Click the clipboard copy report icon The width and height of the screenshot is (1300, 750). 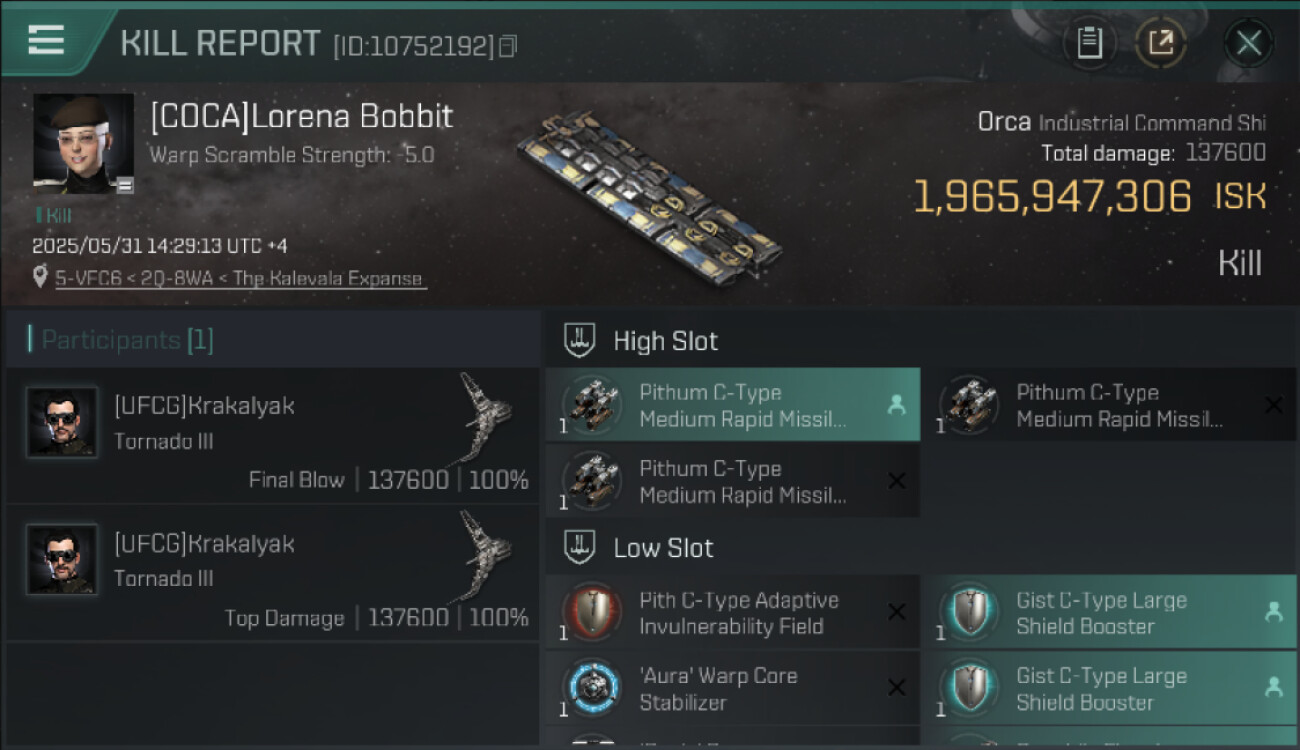coord(1089,43)
